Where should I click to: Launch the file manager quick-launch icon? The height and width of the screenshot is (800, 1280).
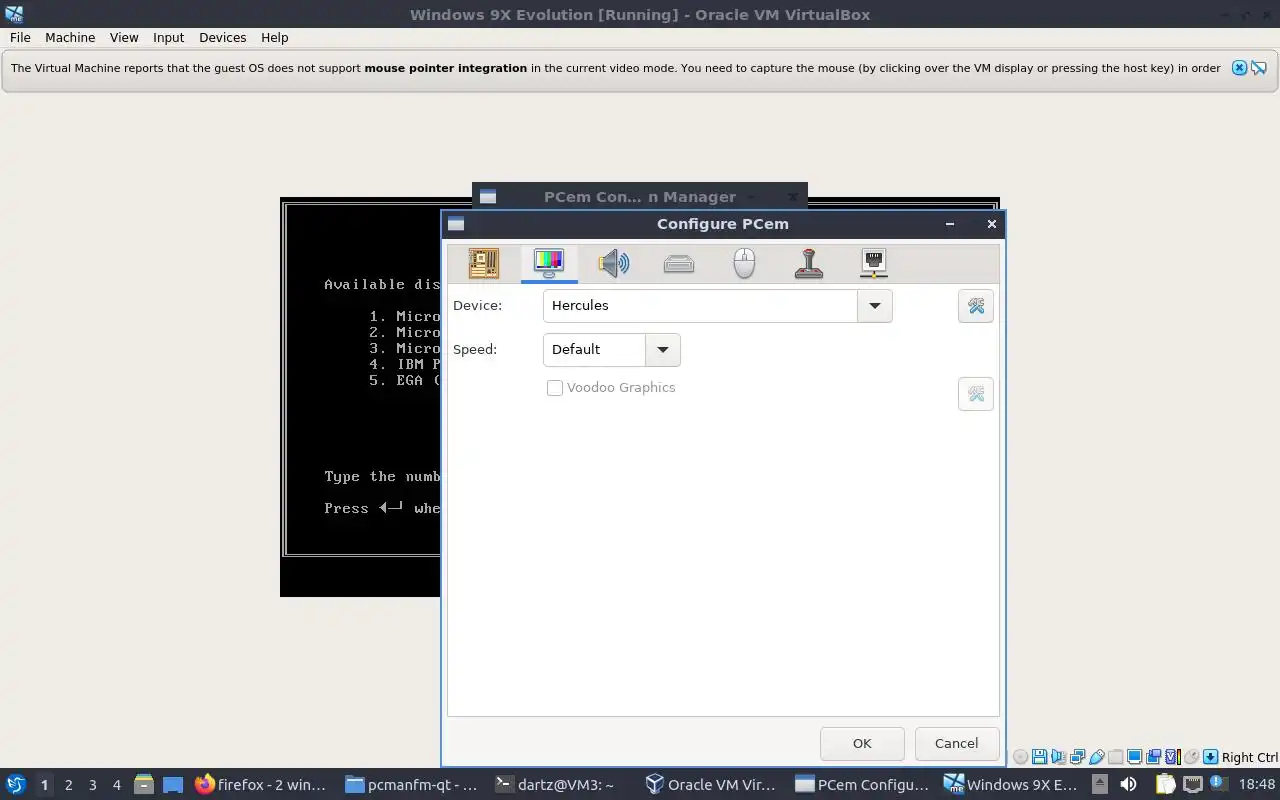143,784
